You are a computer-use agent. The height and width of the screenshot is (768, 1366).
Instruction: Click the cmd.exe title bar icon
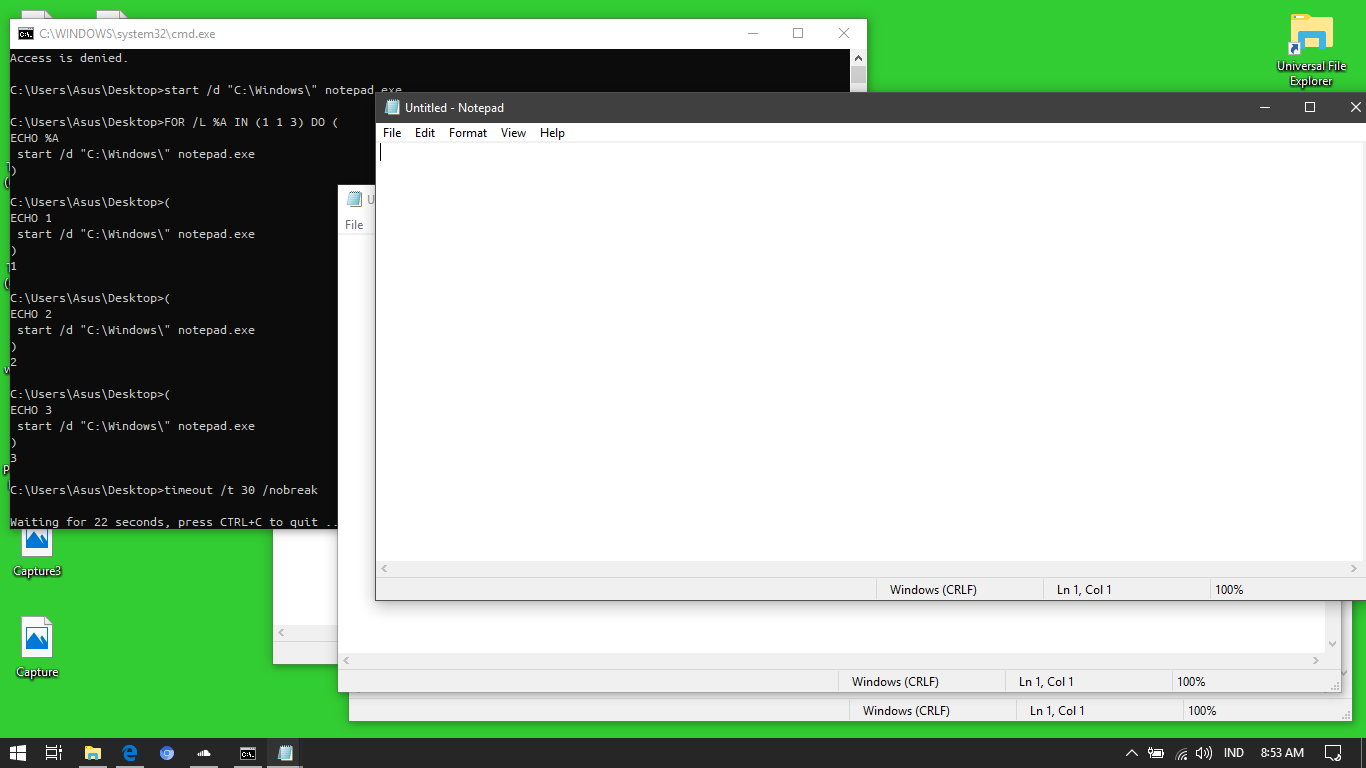click(x=25, y=34)
